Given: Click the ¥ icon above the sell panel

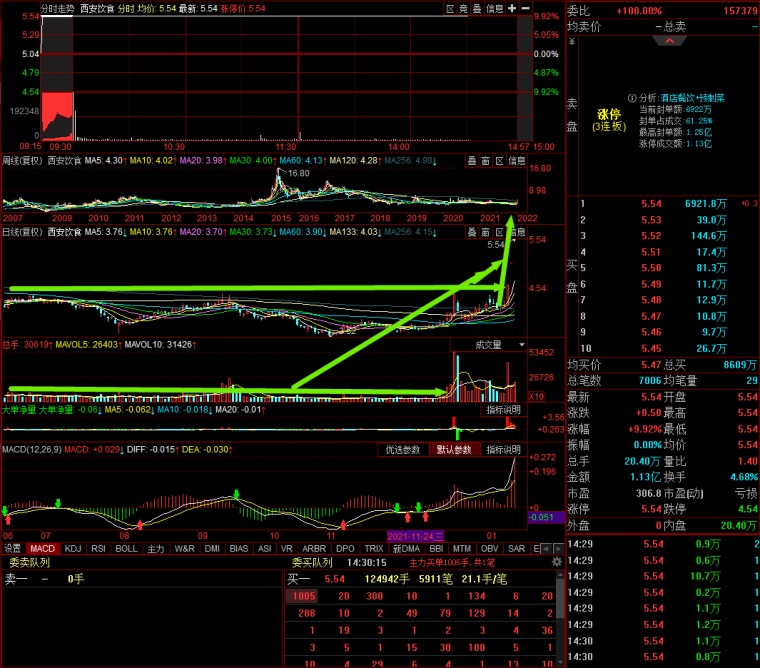Looking at the screenshot, I should tap(572, 43).
